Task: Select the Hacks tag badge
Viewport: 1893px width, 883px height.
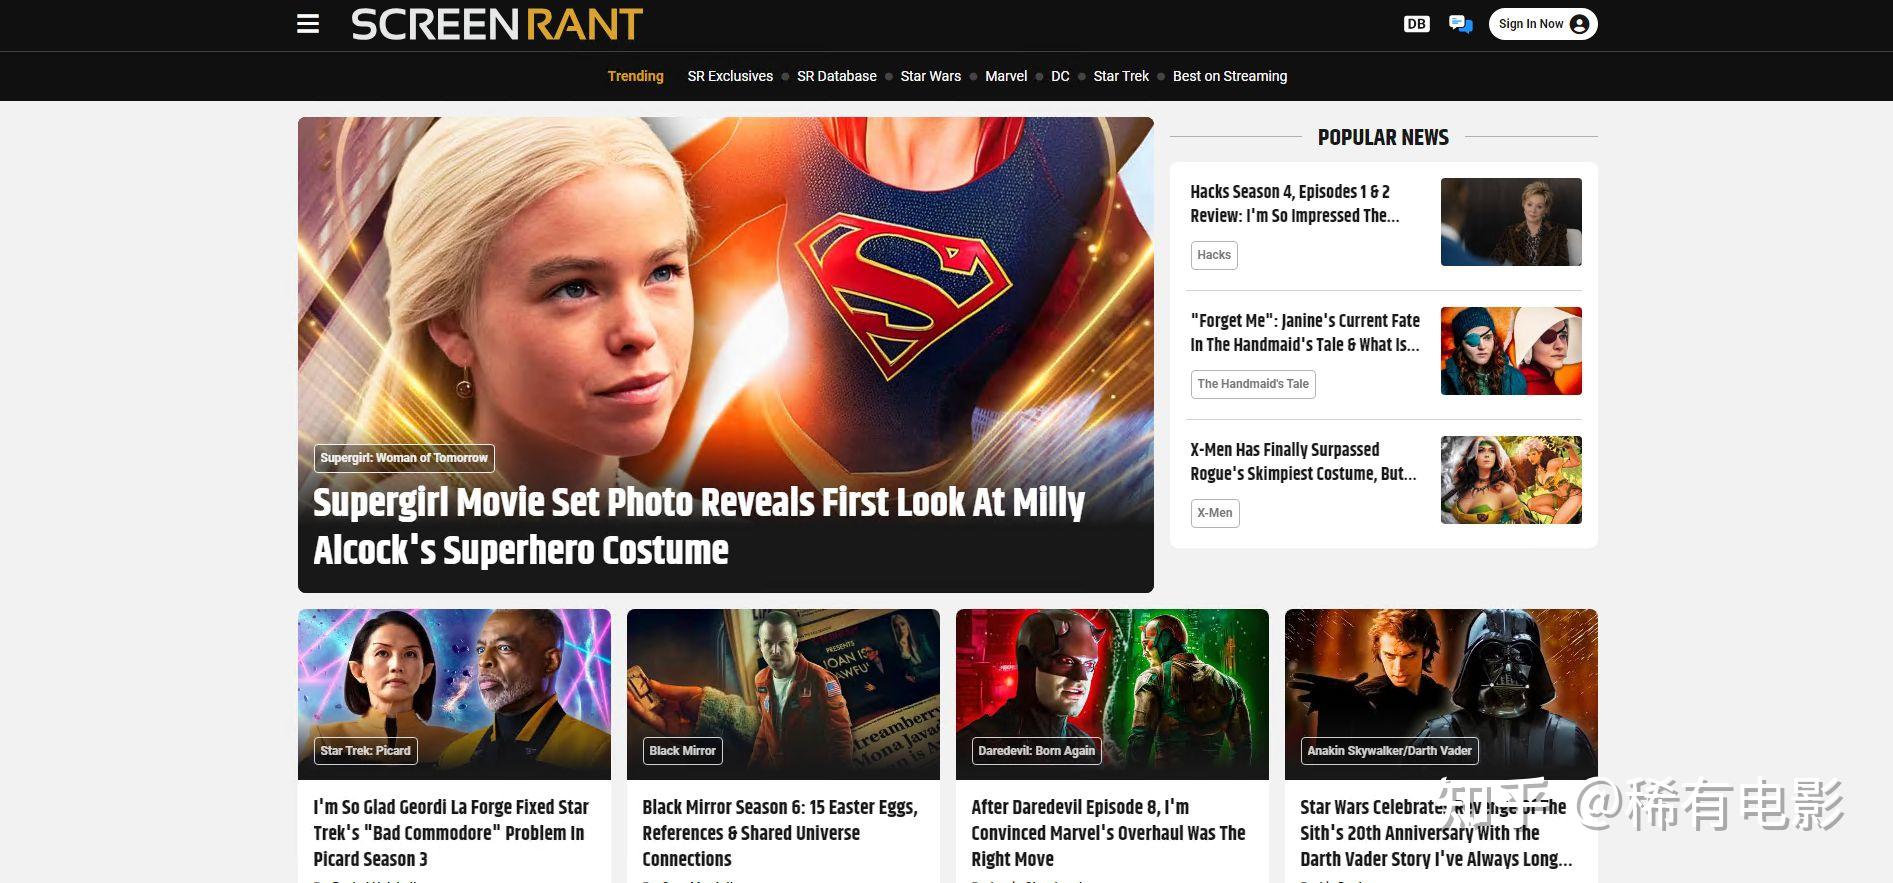Action: (x=1214, y=255)
